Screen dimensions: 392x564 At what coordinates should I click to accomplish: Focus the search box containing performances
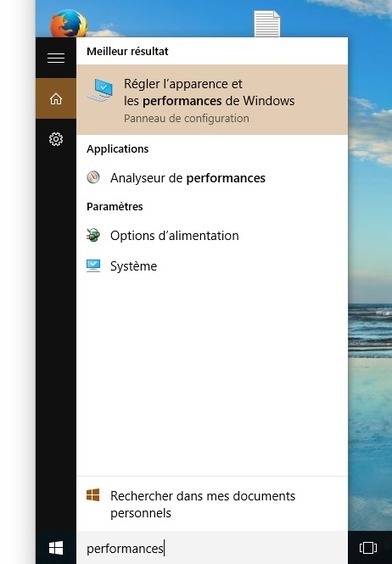[x=212, y=548]
